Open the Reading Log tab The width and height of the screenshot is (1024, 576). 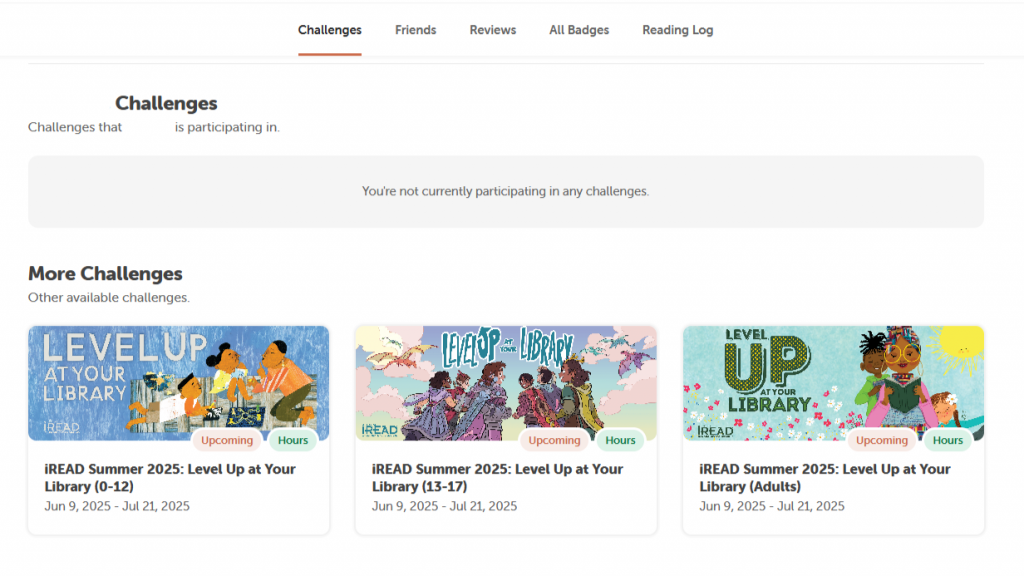click(x=677, y=30)
